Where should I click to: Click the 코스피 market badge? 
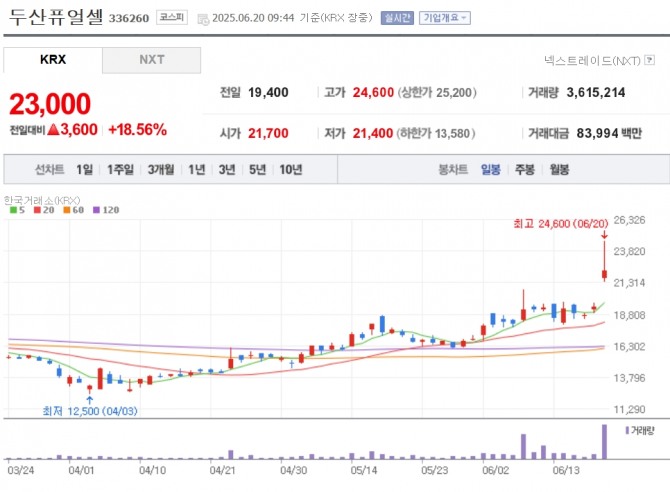171,18
